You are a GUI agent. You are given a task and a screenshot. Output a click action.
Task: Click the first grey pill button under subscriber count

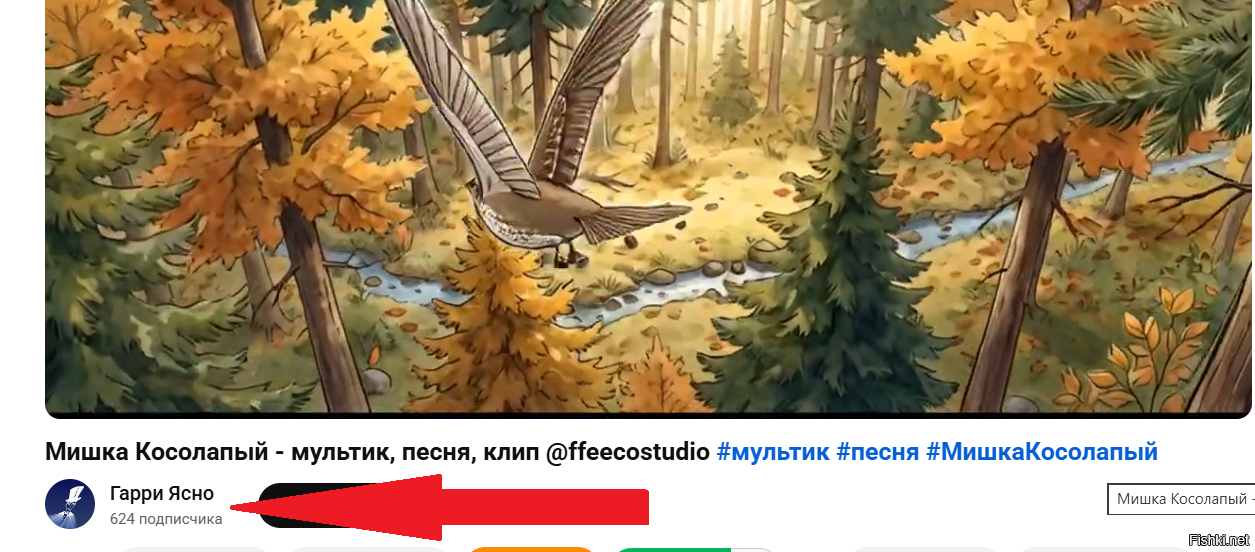[194, 549]
